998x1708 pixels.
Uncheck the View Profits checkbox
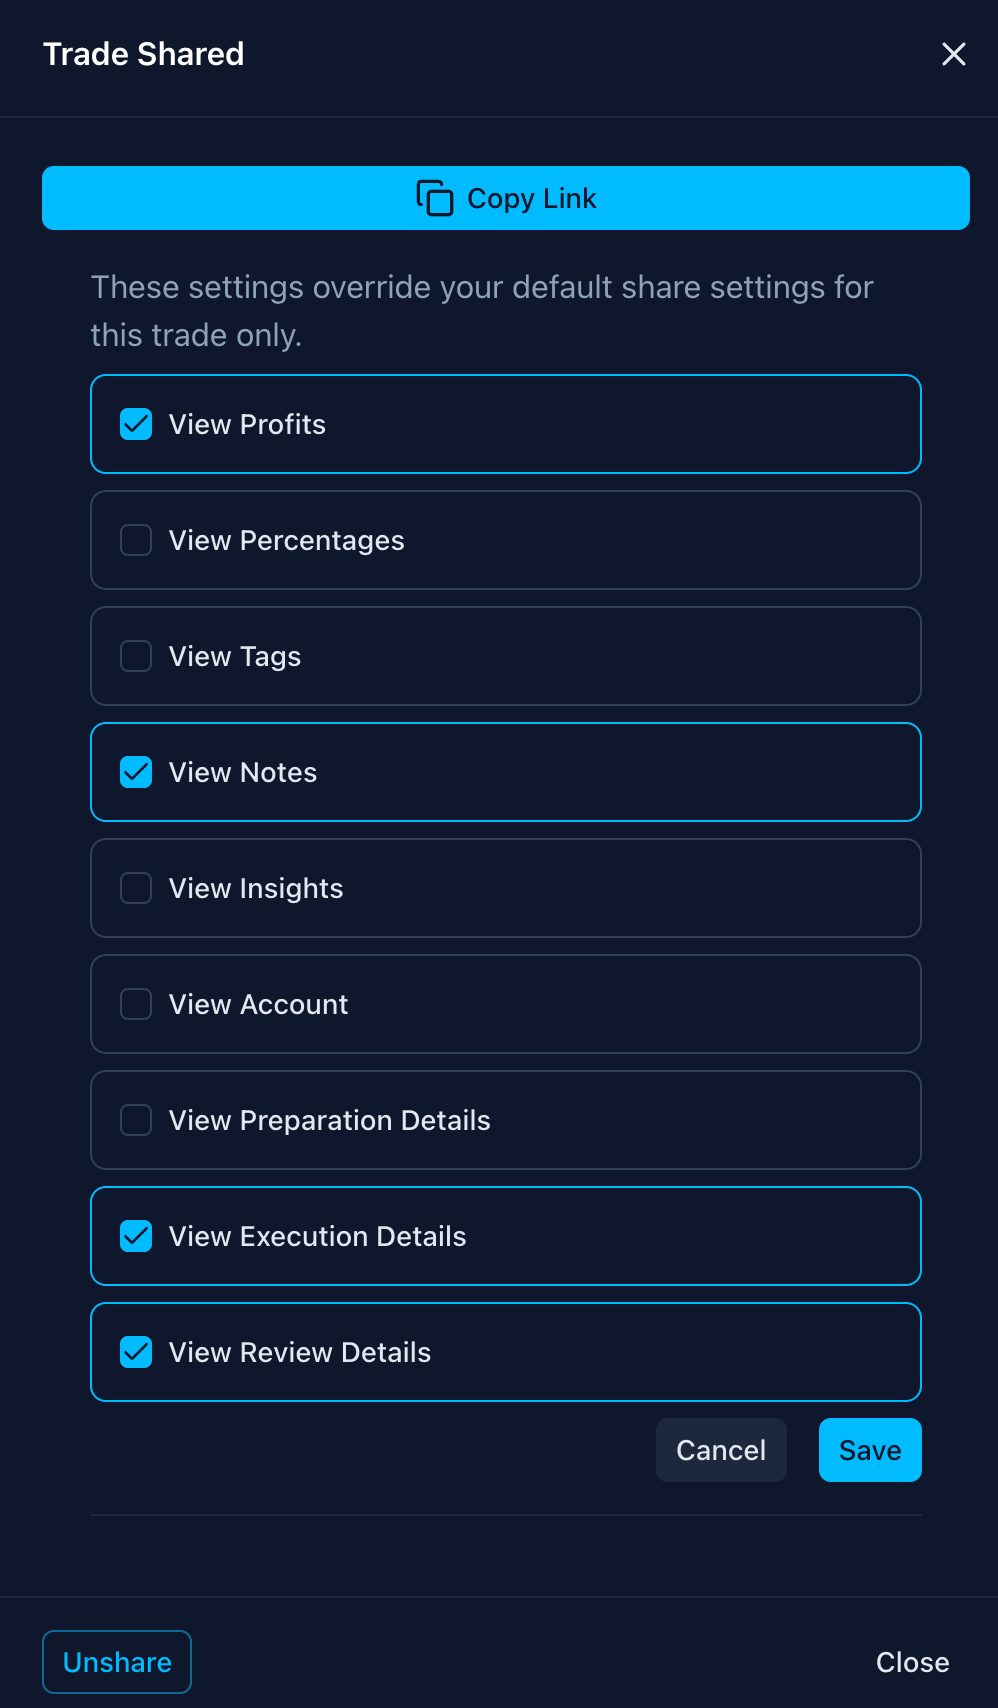[x=136, y=424]
